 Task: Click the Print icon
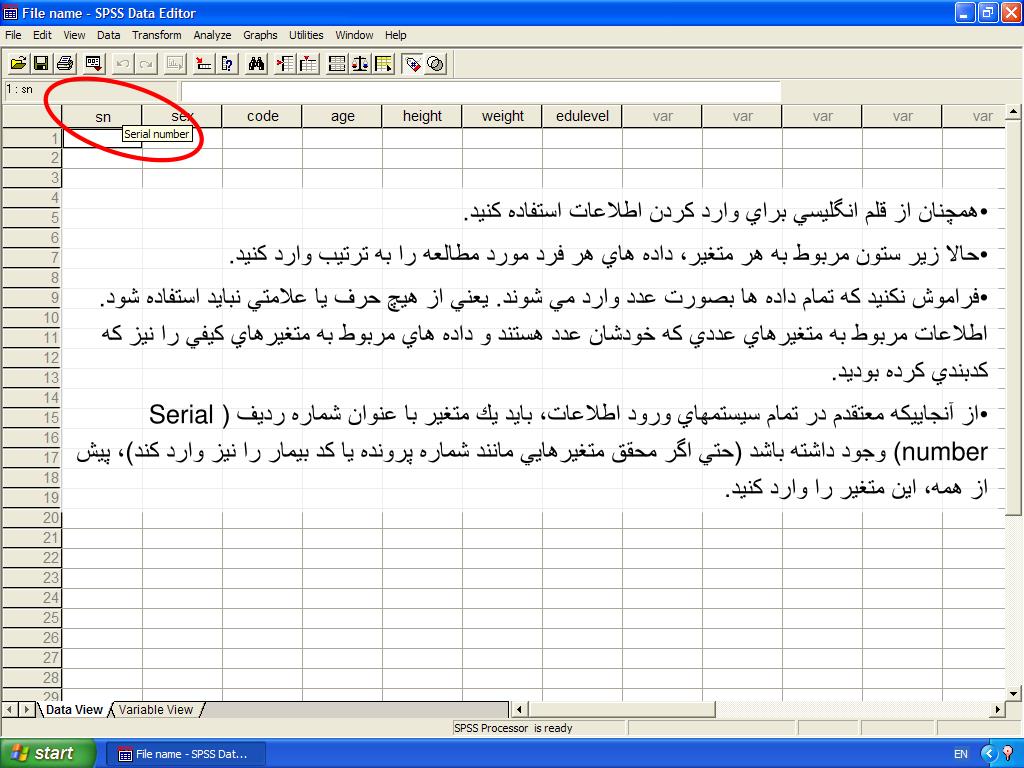(65, 63)
